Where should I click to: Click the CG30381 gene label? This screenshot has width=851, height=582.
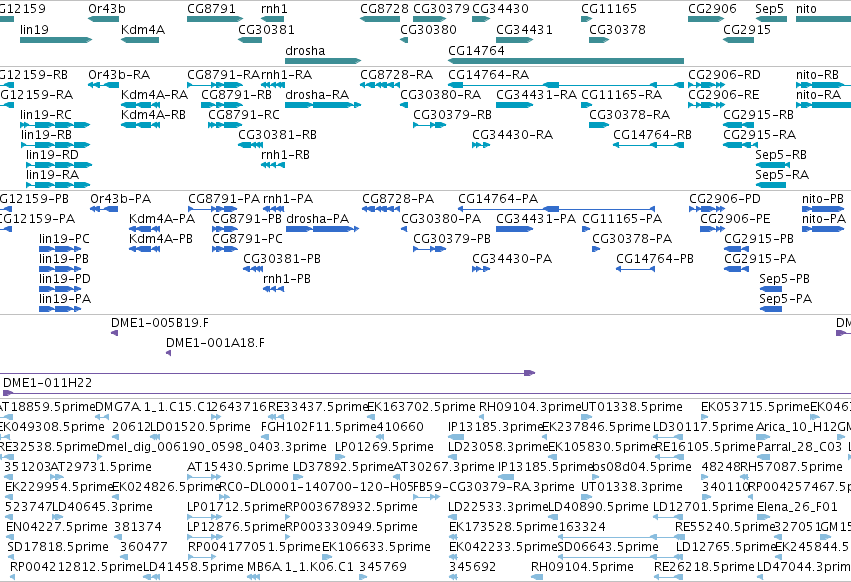tap(266, 29)
